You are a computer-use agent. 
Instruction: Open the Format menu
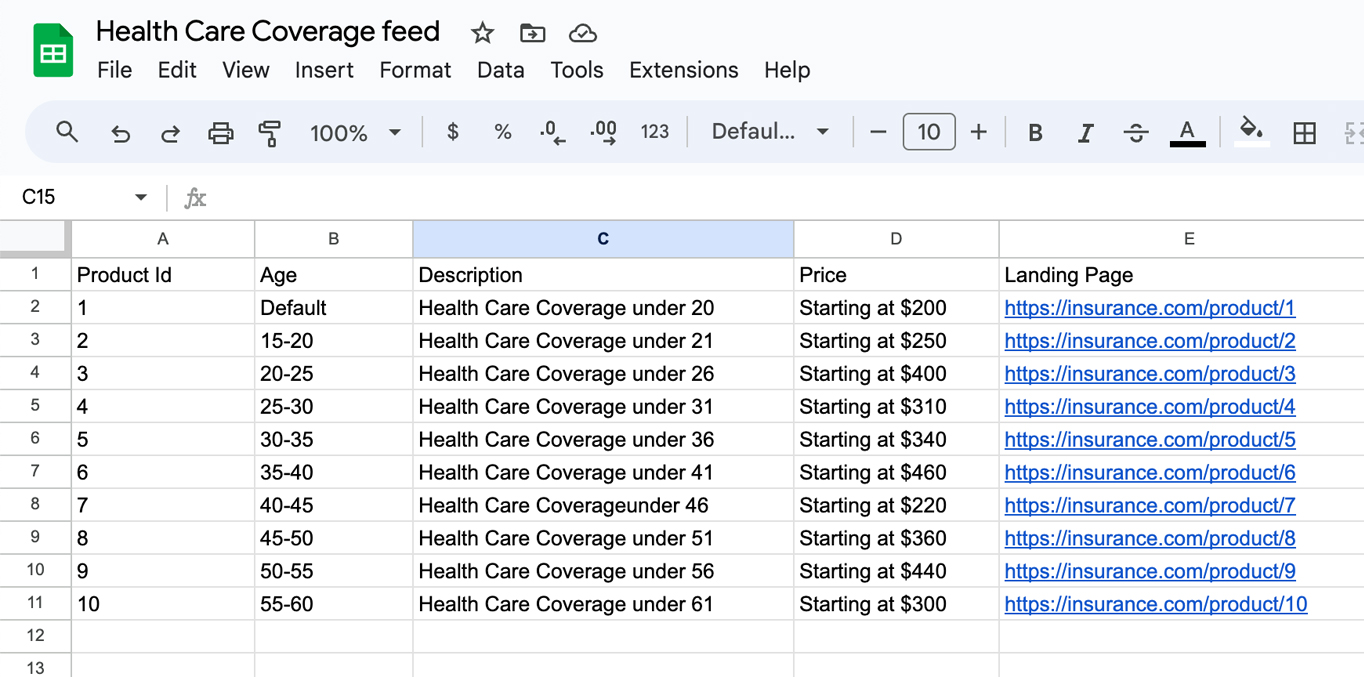pos(415,70)
